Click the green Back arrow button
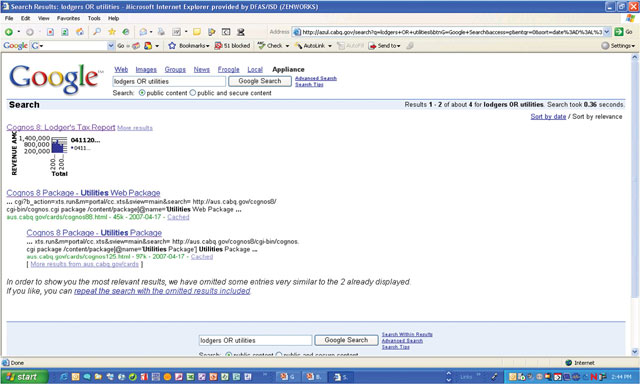 tap(8, 32)
